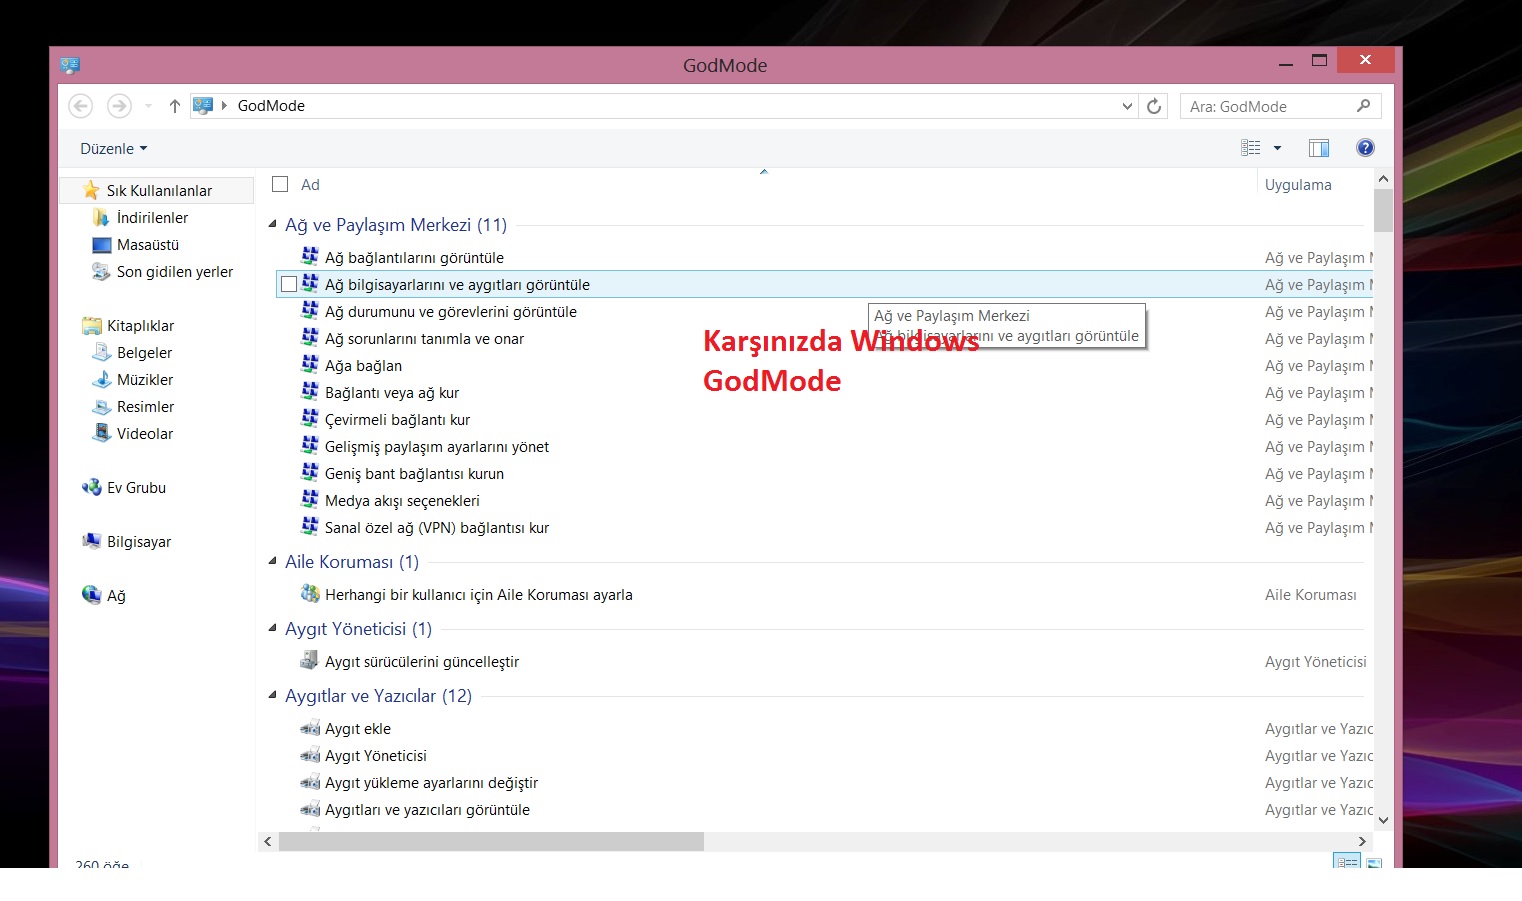Click the search magnifier icon

click(x=1363, y=106)
